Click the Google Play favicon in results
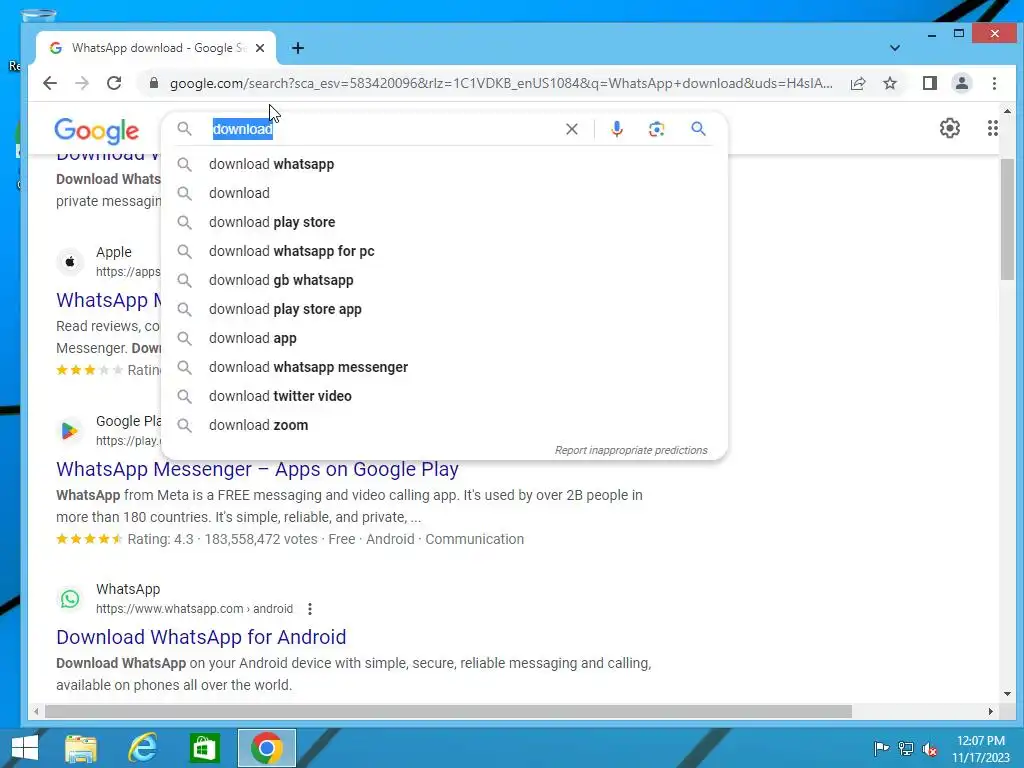This screenshot has height=768, width=1024. [x=70, y=431]
